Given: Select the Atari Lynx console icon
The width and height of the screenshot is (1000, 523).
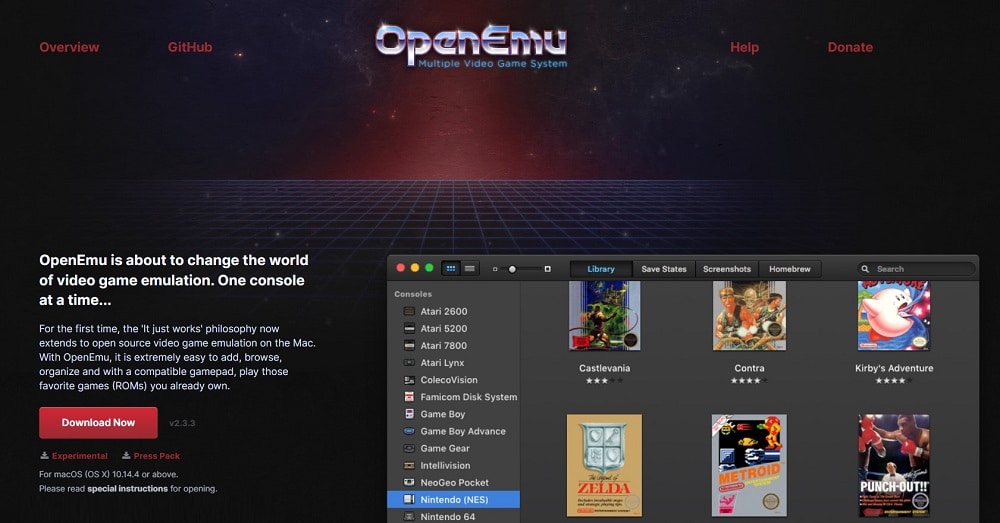Looking at the screenshot, I should [x=409, y=363].
